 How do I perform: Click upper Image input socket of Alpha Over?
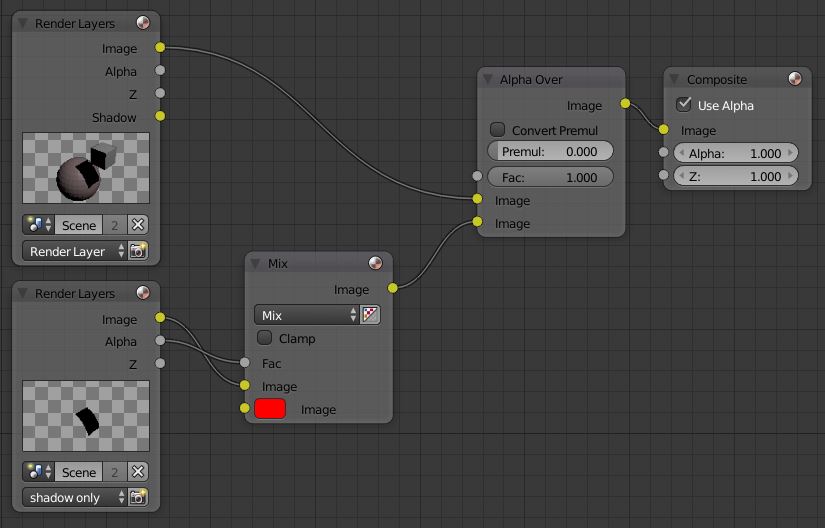pos(477,198)
